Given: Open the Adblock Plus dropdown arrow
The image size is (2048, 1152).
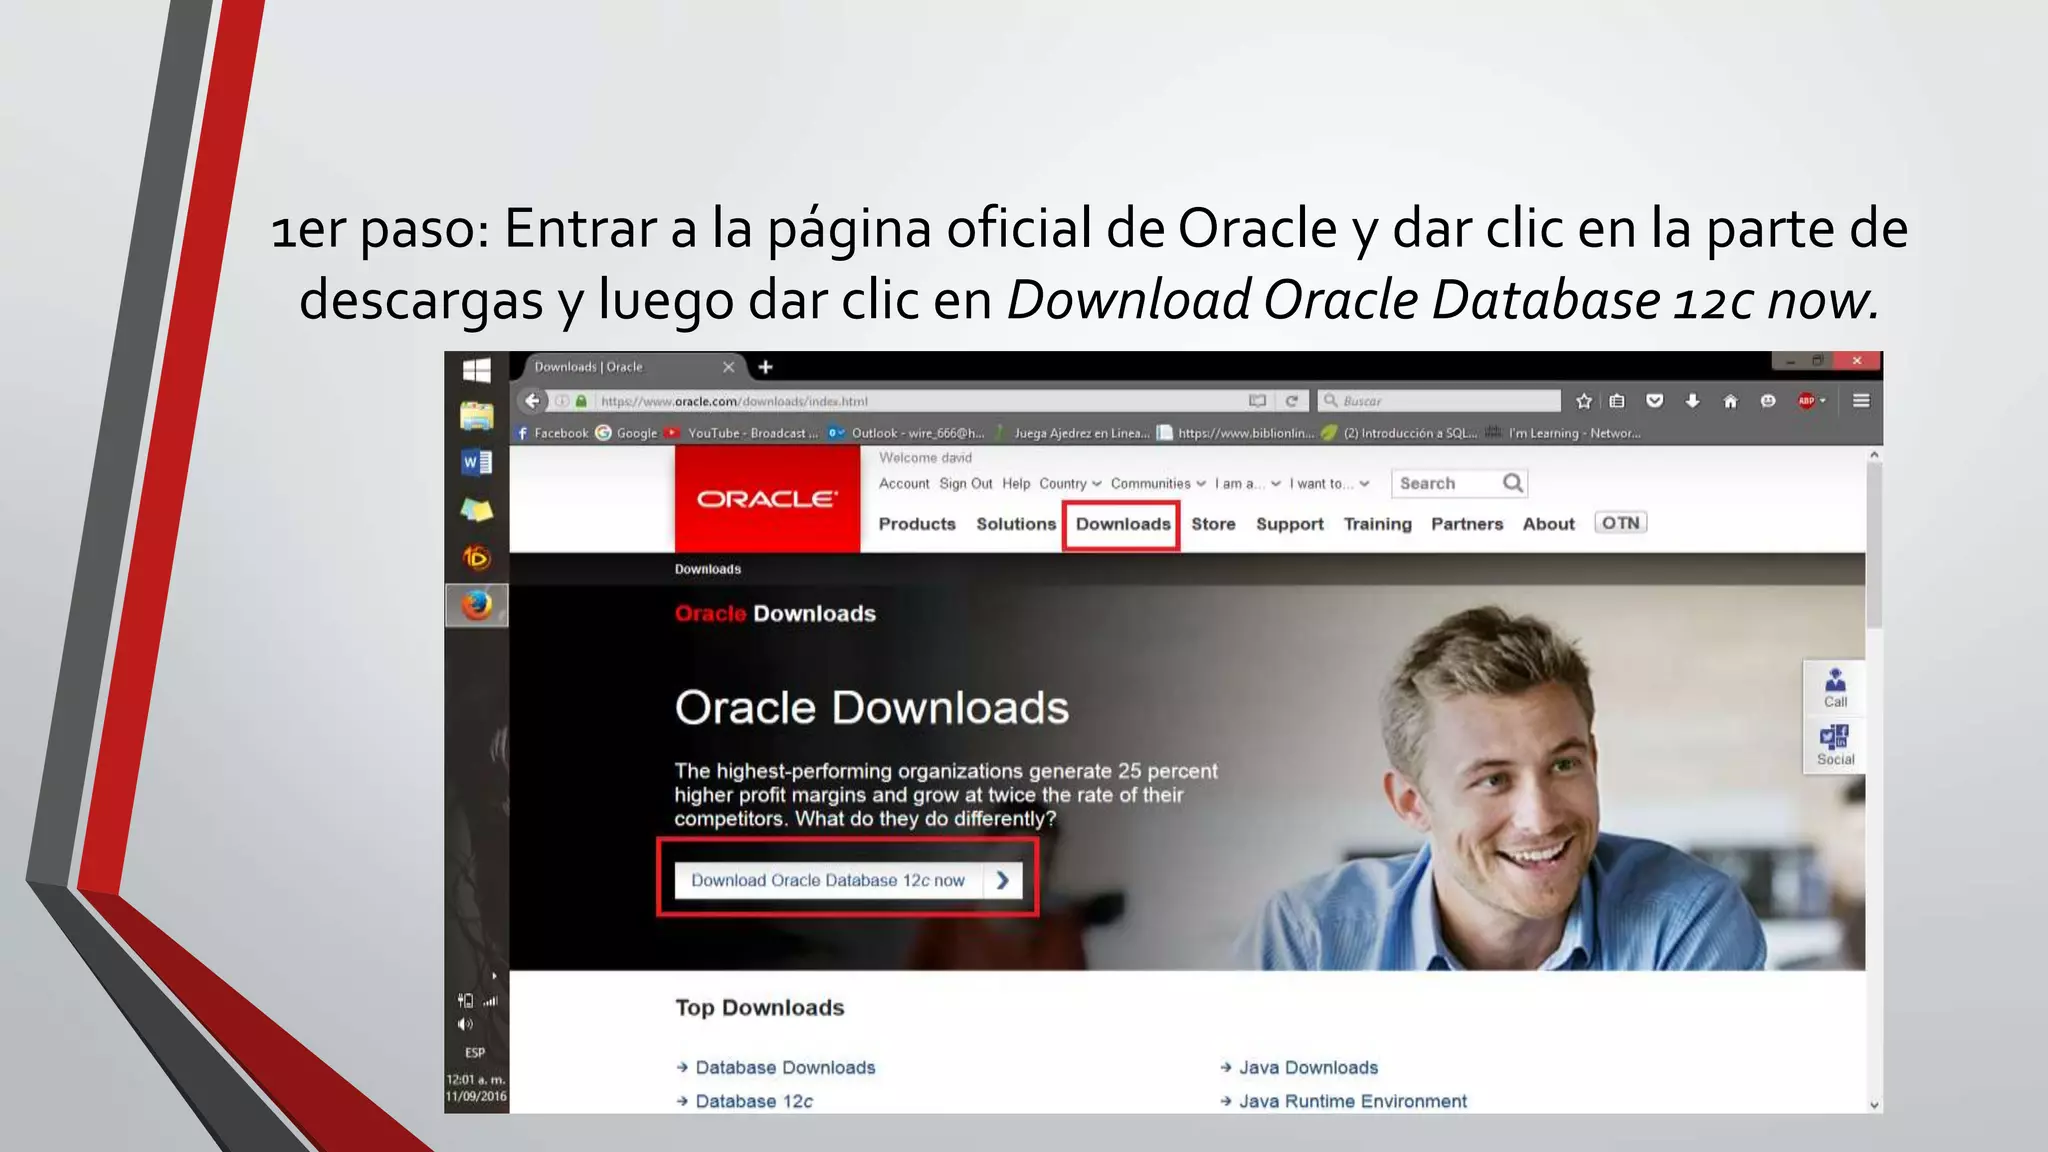Looking at the screenshot, I should pos(1823,401).
